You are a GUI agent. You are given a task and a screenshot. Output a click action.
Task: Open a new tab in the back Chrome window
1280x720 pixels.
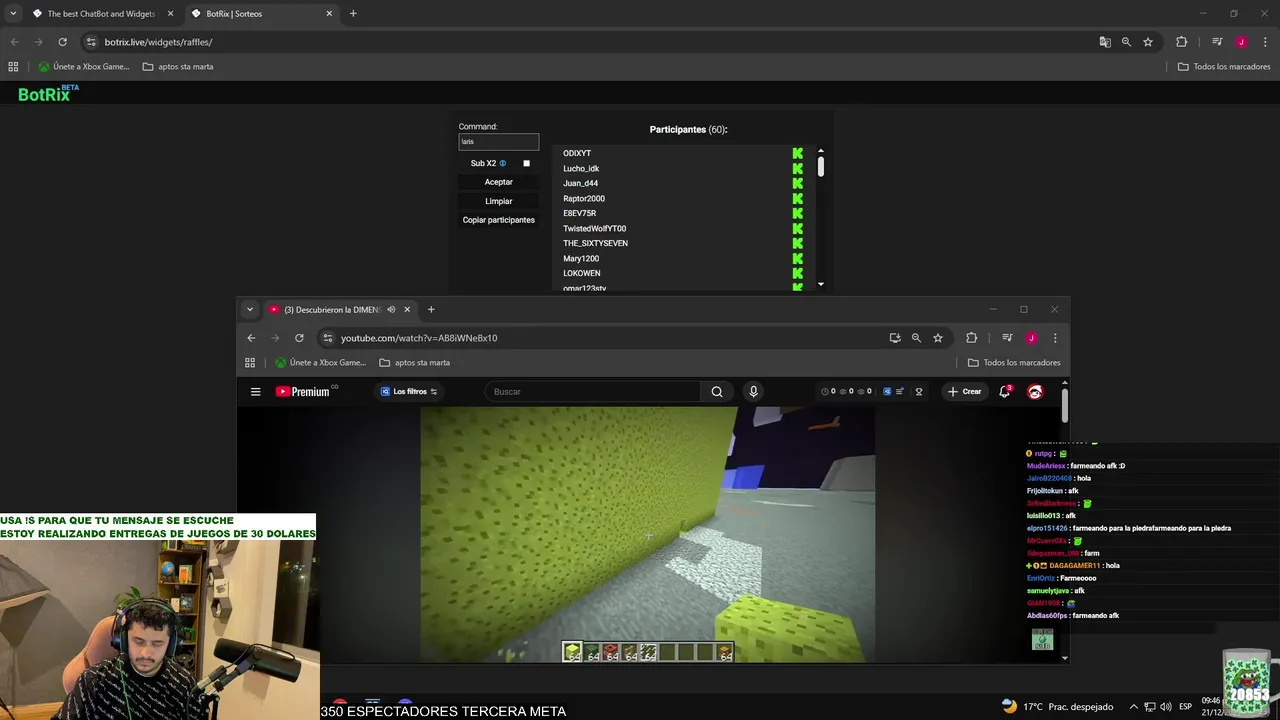coord(353,14)
